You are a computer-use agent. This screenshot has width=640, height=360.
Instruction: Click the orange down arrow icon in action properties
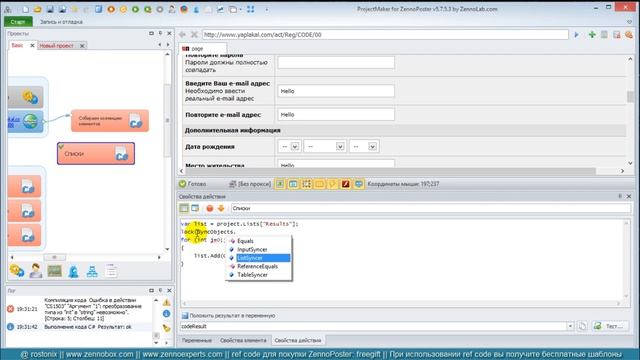coord(221,208)
